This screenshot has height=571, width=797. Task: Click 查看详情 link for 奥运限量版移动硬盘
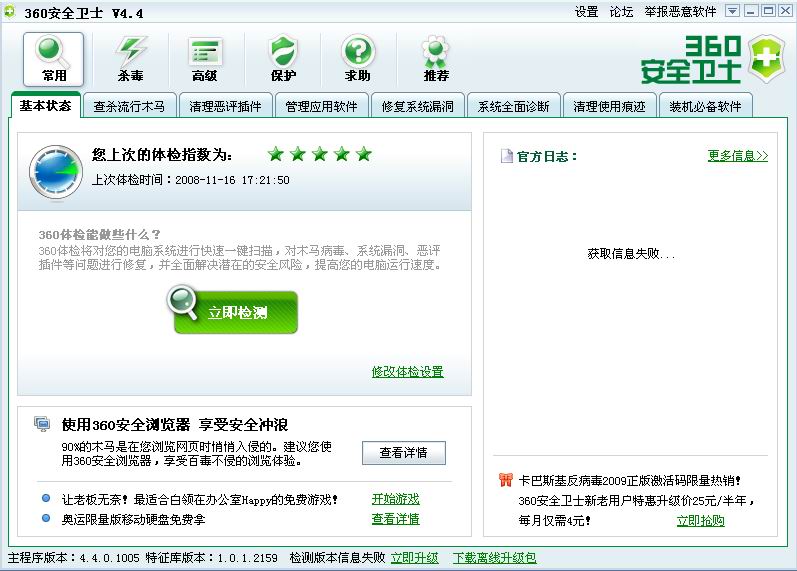click(x=395, y=519)
